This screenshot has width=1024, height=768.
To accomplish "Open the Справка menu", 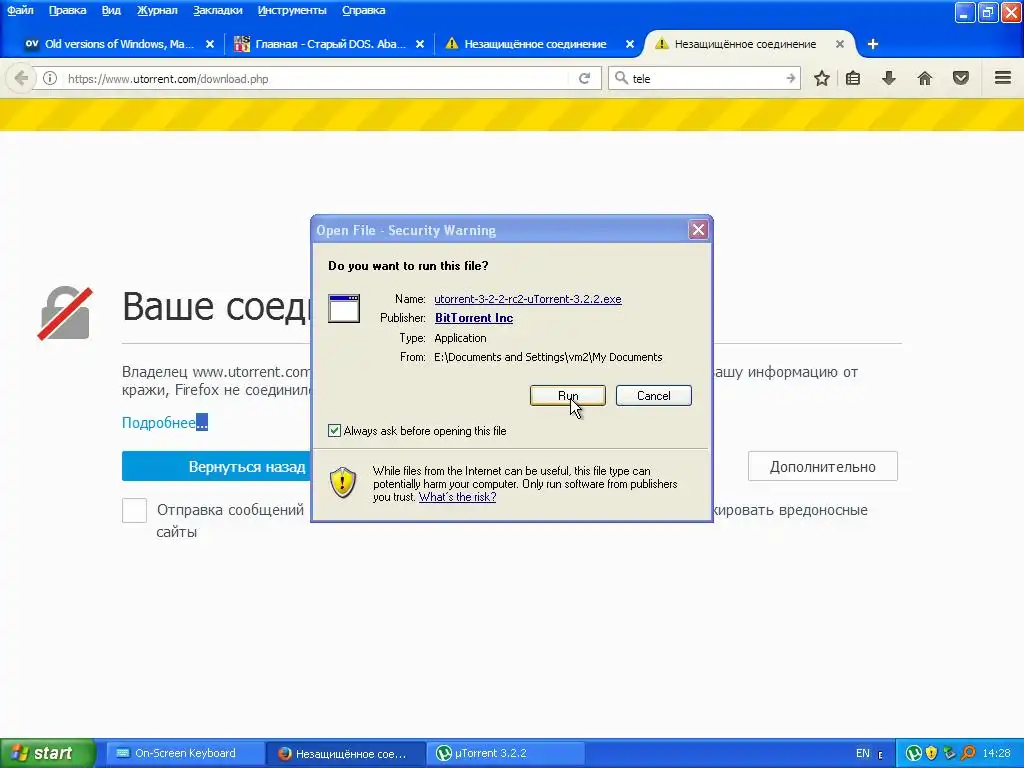I will point(364,10).
